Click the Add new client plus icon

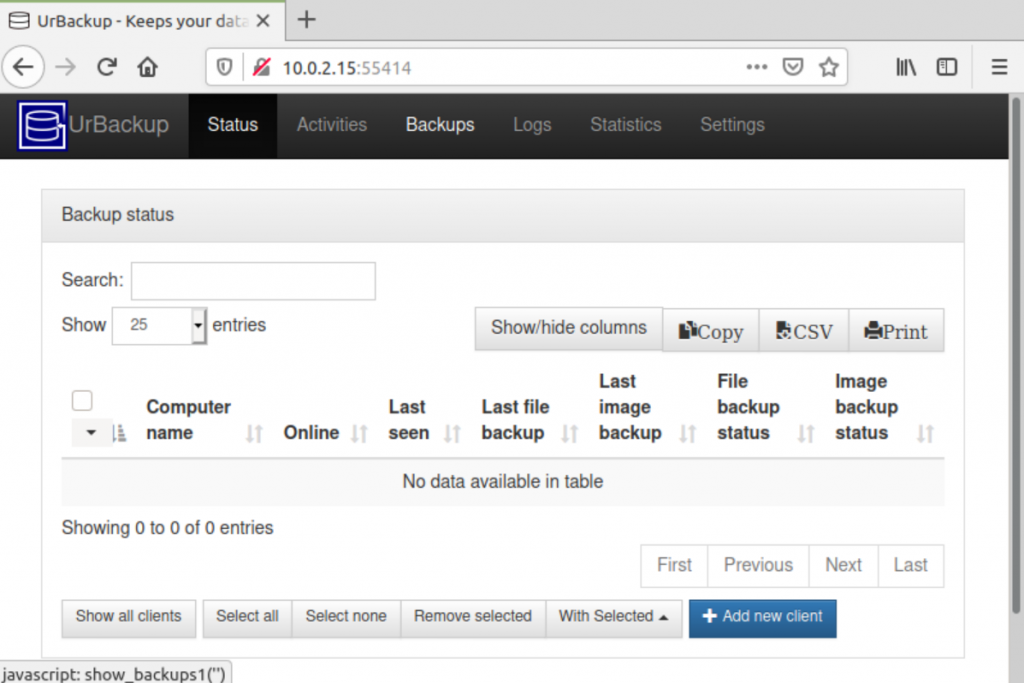coord(710,618)
